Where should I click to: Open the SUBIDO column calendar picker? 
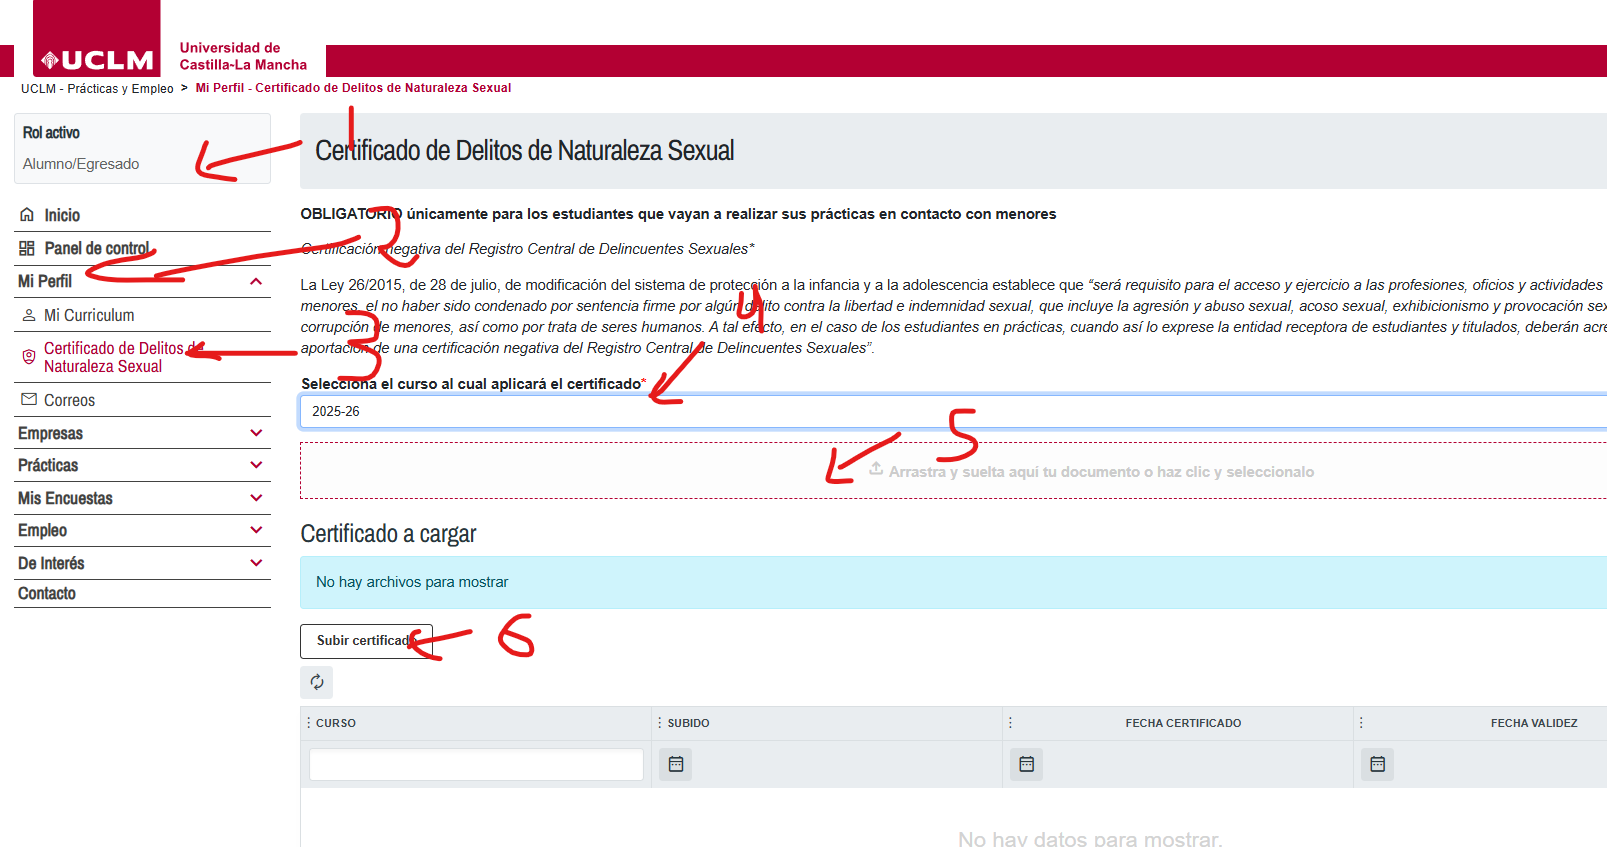(x=676, y=764)
